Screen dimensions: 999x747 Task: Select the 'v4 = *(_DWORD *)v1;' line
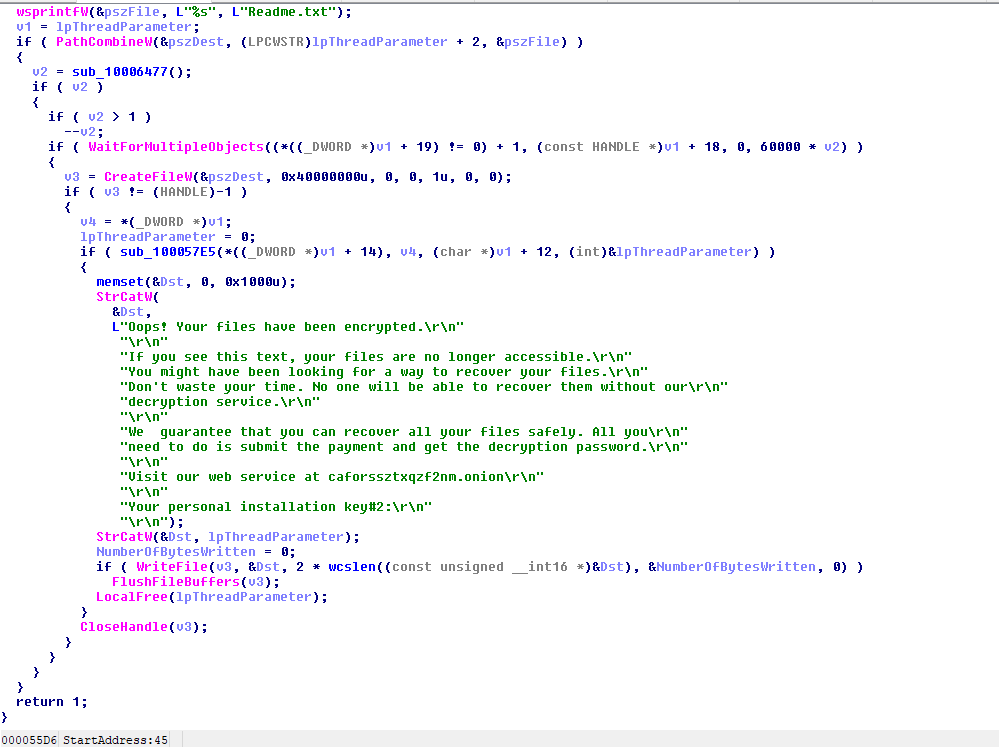click(156, 222)
